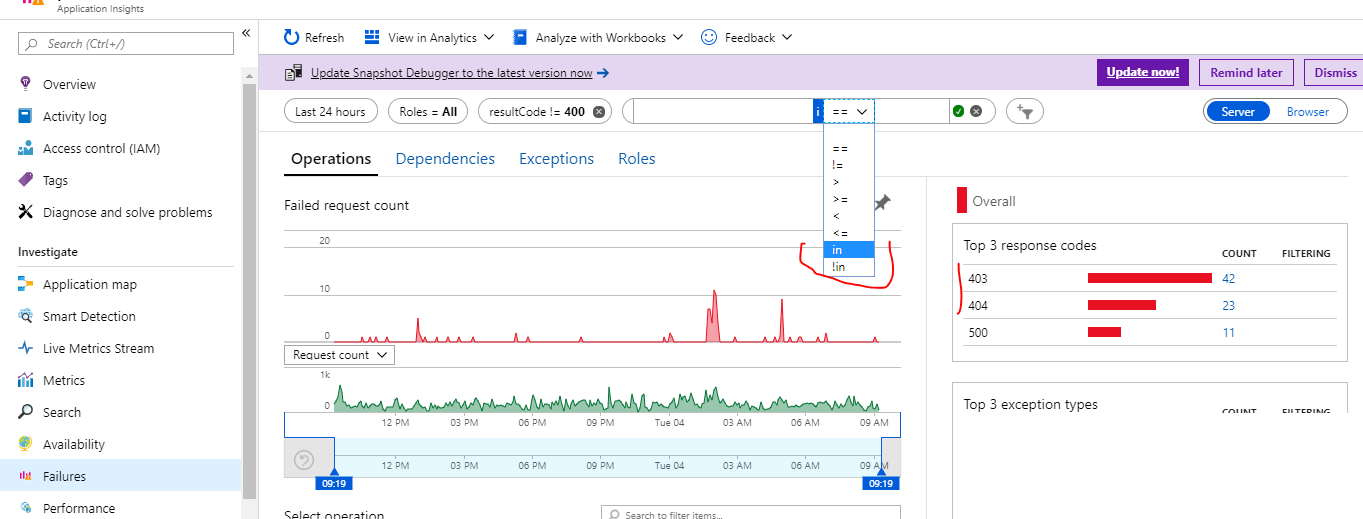Choose <= operator in dropdown list
Viewport: 1363px width, 519px height.
[x=849, y=233]
